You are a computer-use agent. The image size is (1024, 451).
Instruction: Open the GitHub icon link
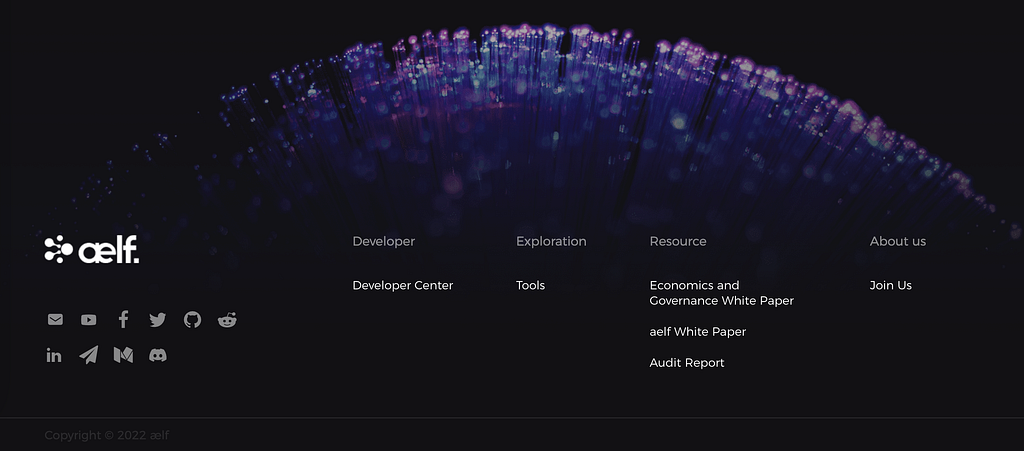click(x=193, y=319)
